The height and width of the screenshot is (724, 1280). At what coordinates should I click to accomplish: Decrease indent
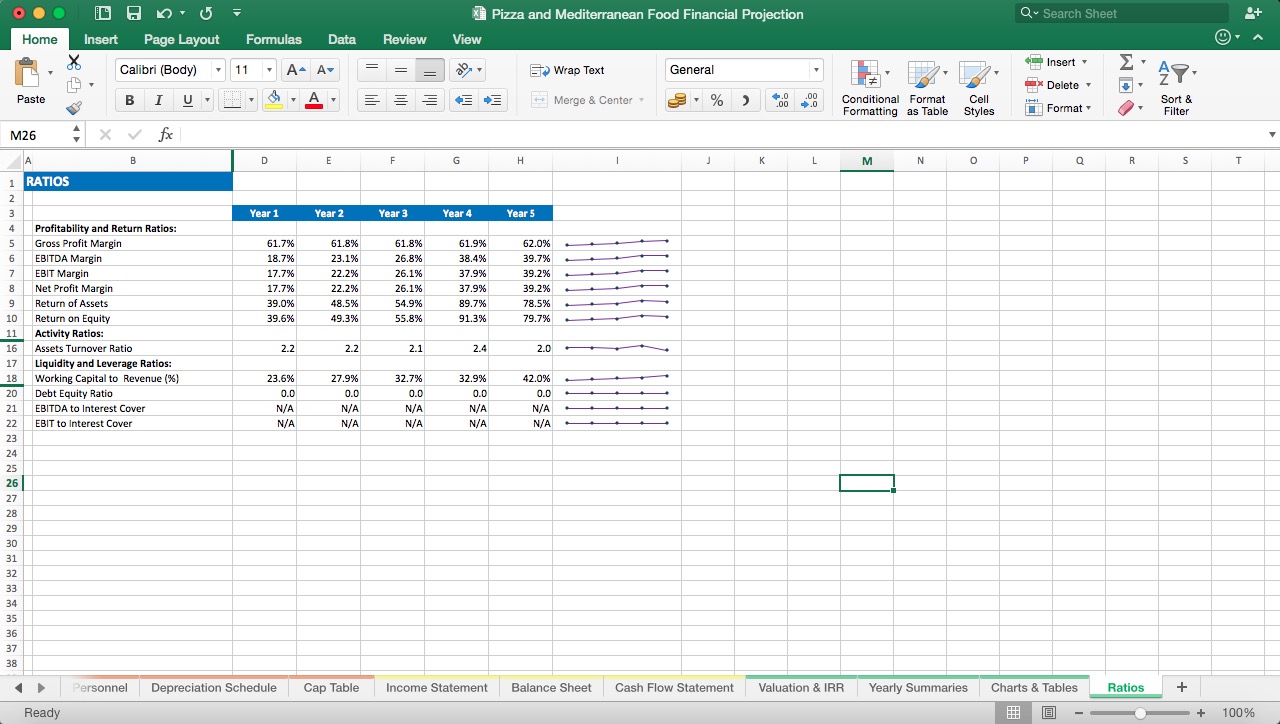coord(463,100)
